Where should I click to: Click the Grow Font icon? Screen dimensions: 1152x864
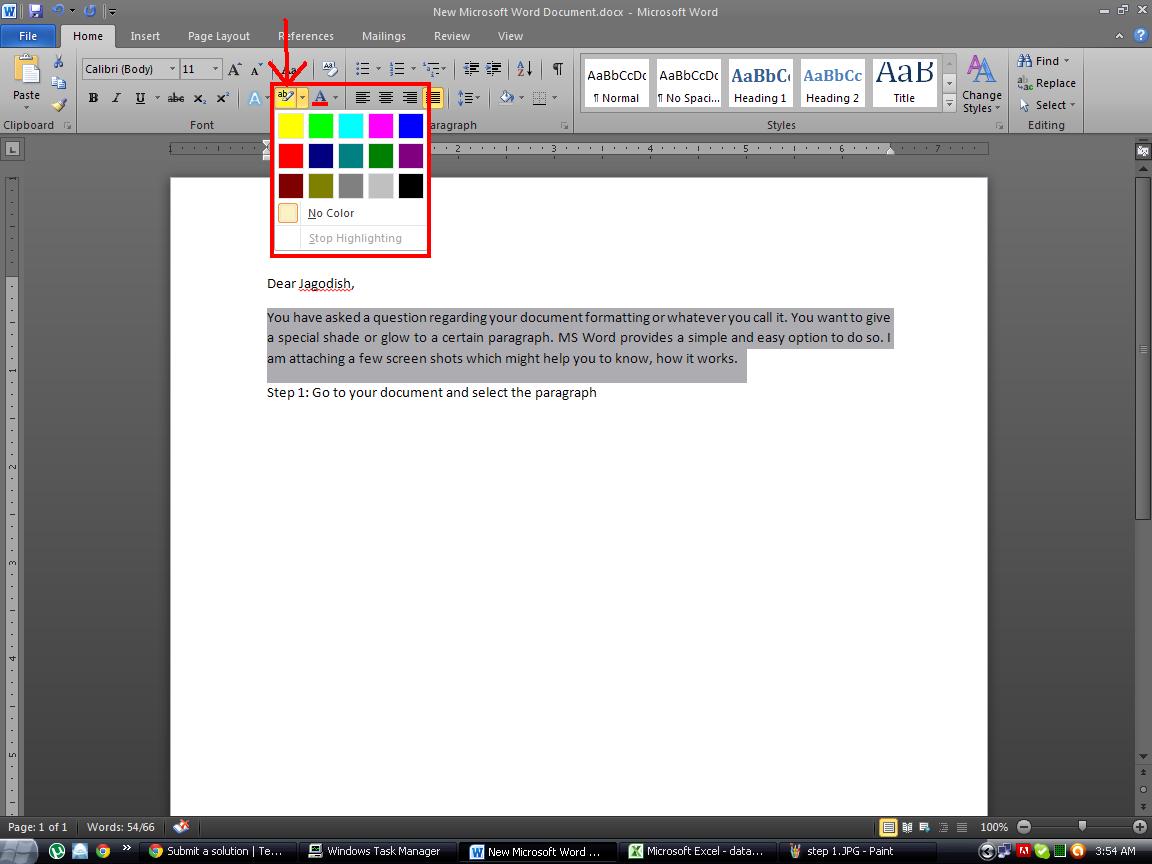point(234,69)
